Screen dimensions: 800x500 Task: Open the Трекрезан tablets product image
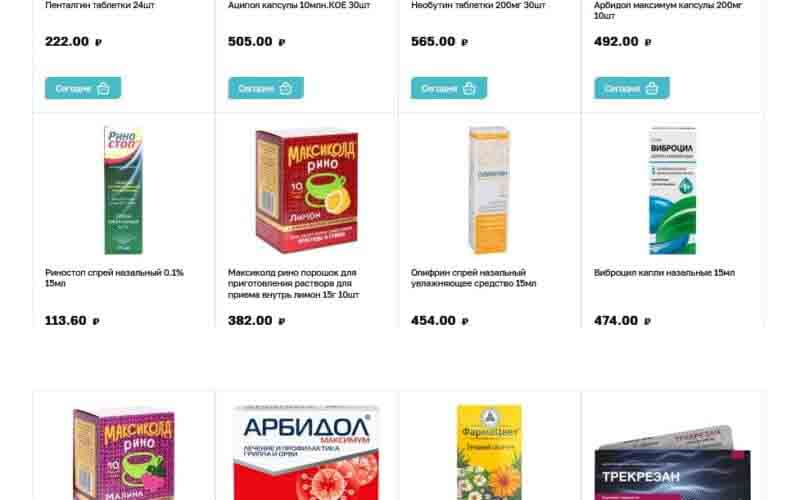point(672,462)
